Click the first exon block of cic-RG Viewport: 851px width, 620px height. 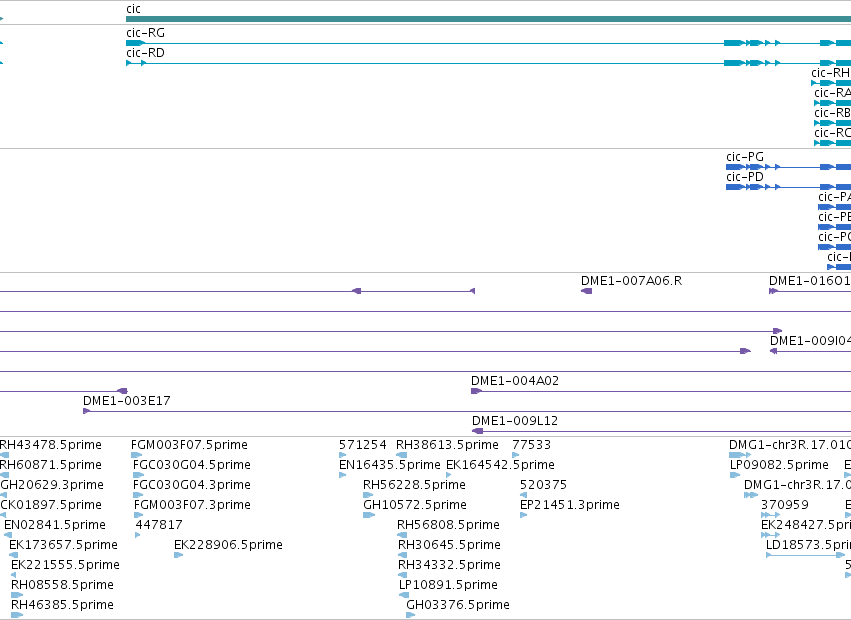[136, 43]
